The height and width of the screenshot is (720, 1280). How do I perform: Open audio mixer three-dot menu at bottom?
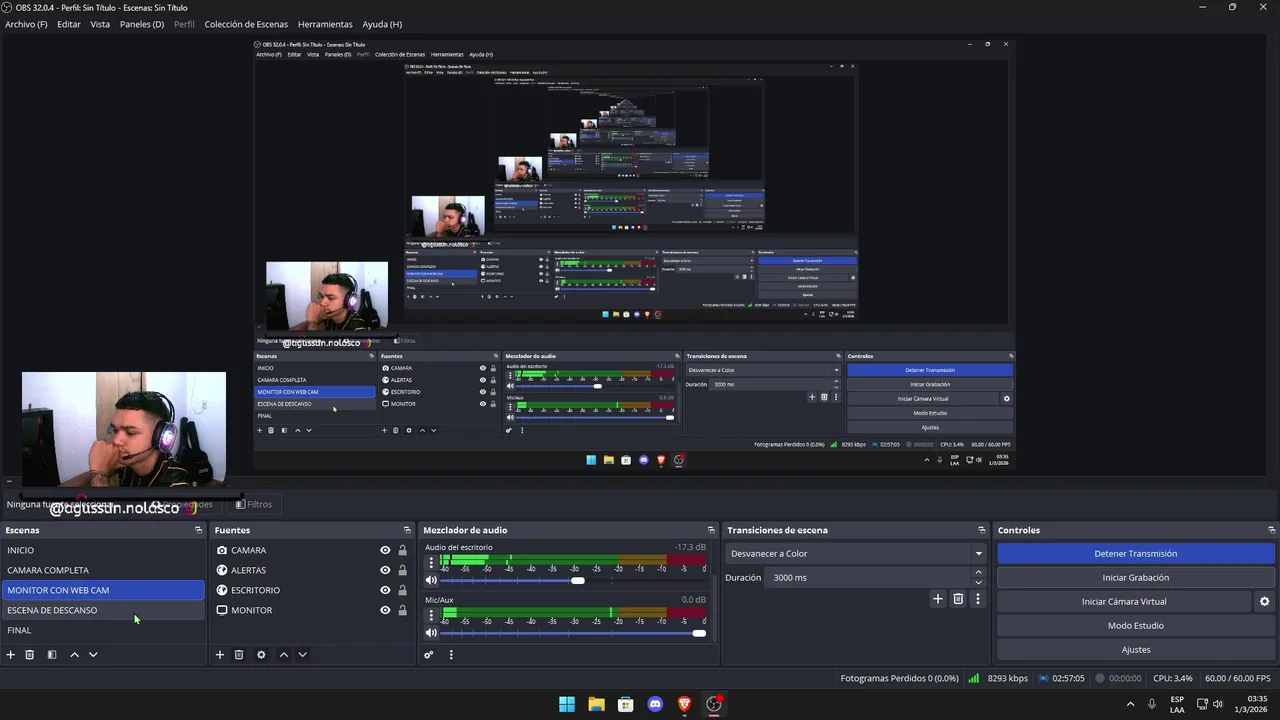(451, 655)
